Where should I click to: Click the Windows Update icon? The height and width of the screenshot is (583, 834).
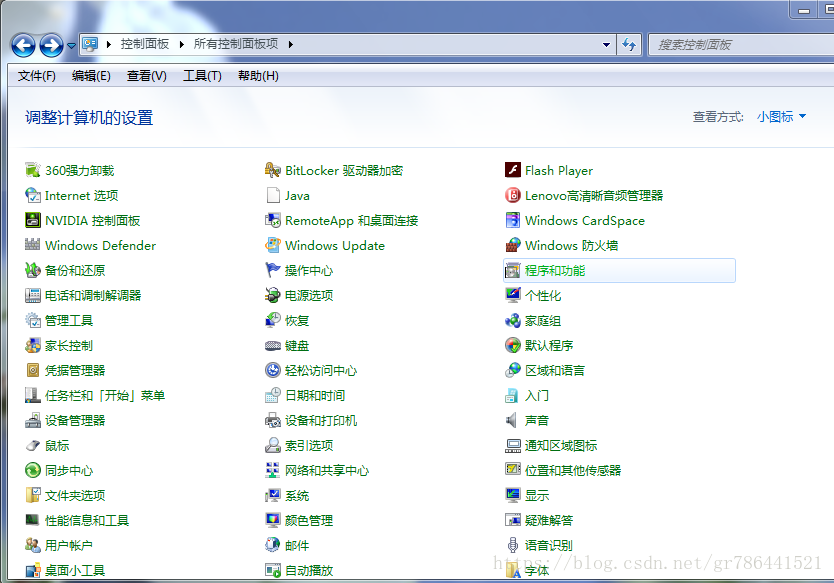coord(273,245)
